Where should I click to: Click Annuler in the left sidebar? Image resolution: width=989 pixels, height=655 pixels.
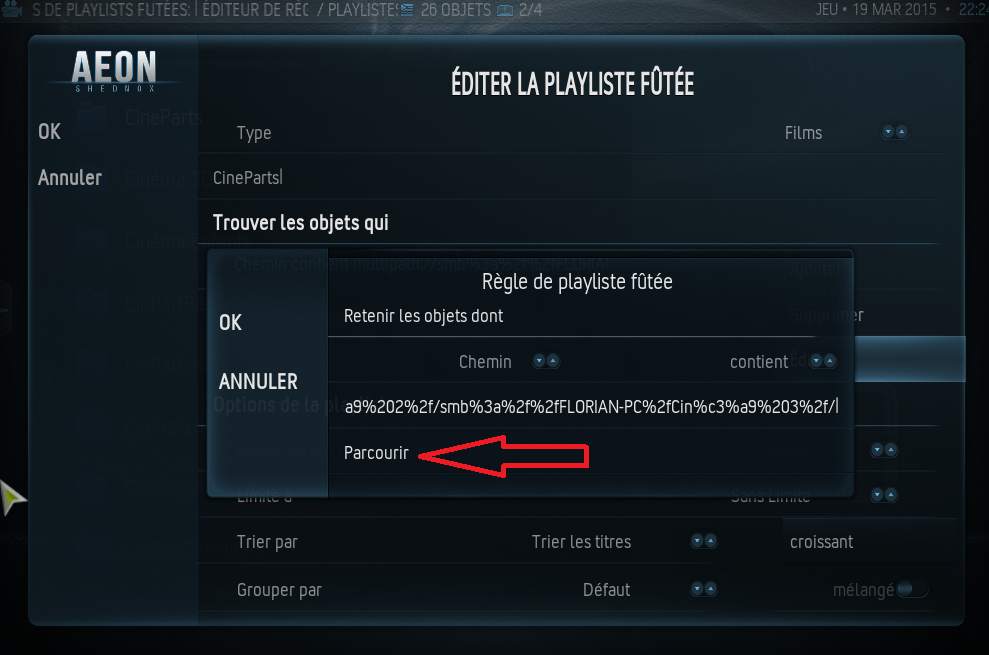coord(69,178)
